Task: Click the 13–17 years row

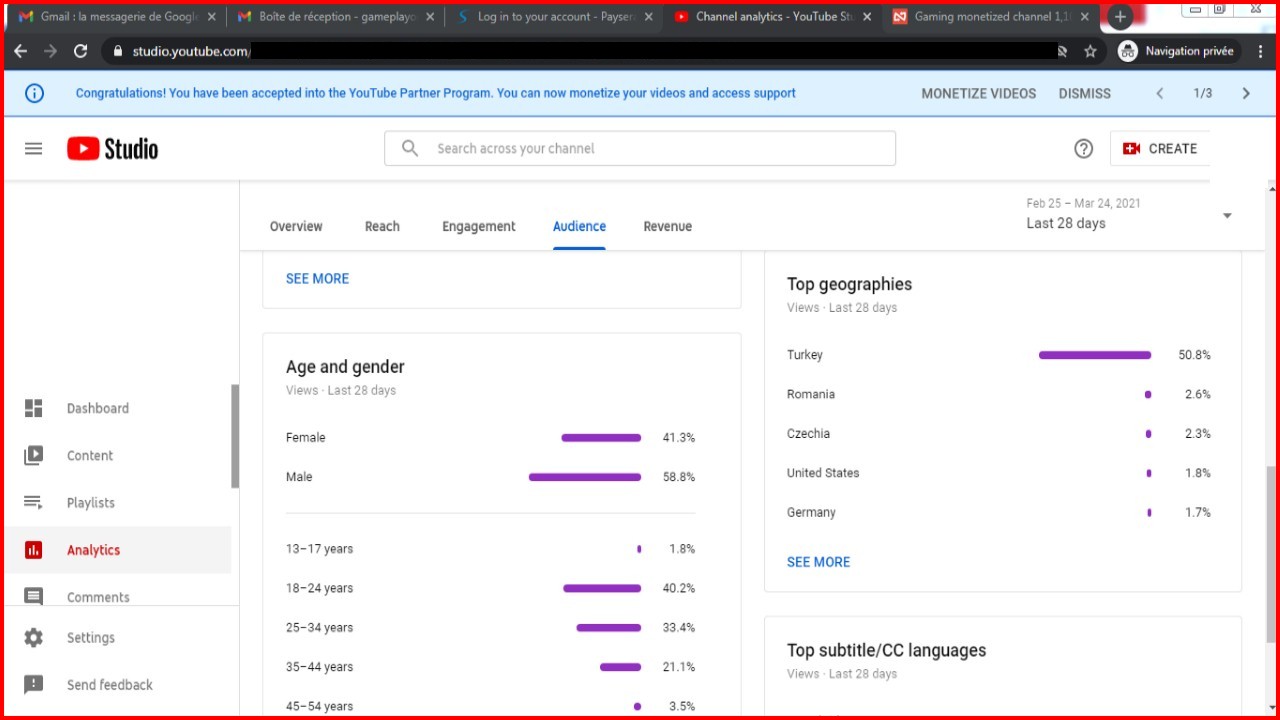Action: click(491, 549)
